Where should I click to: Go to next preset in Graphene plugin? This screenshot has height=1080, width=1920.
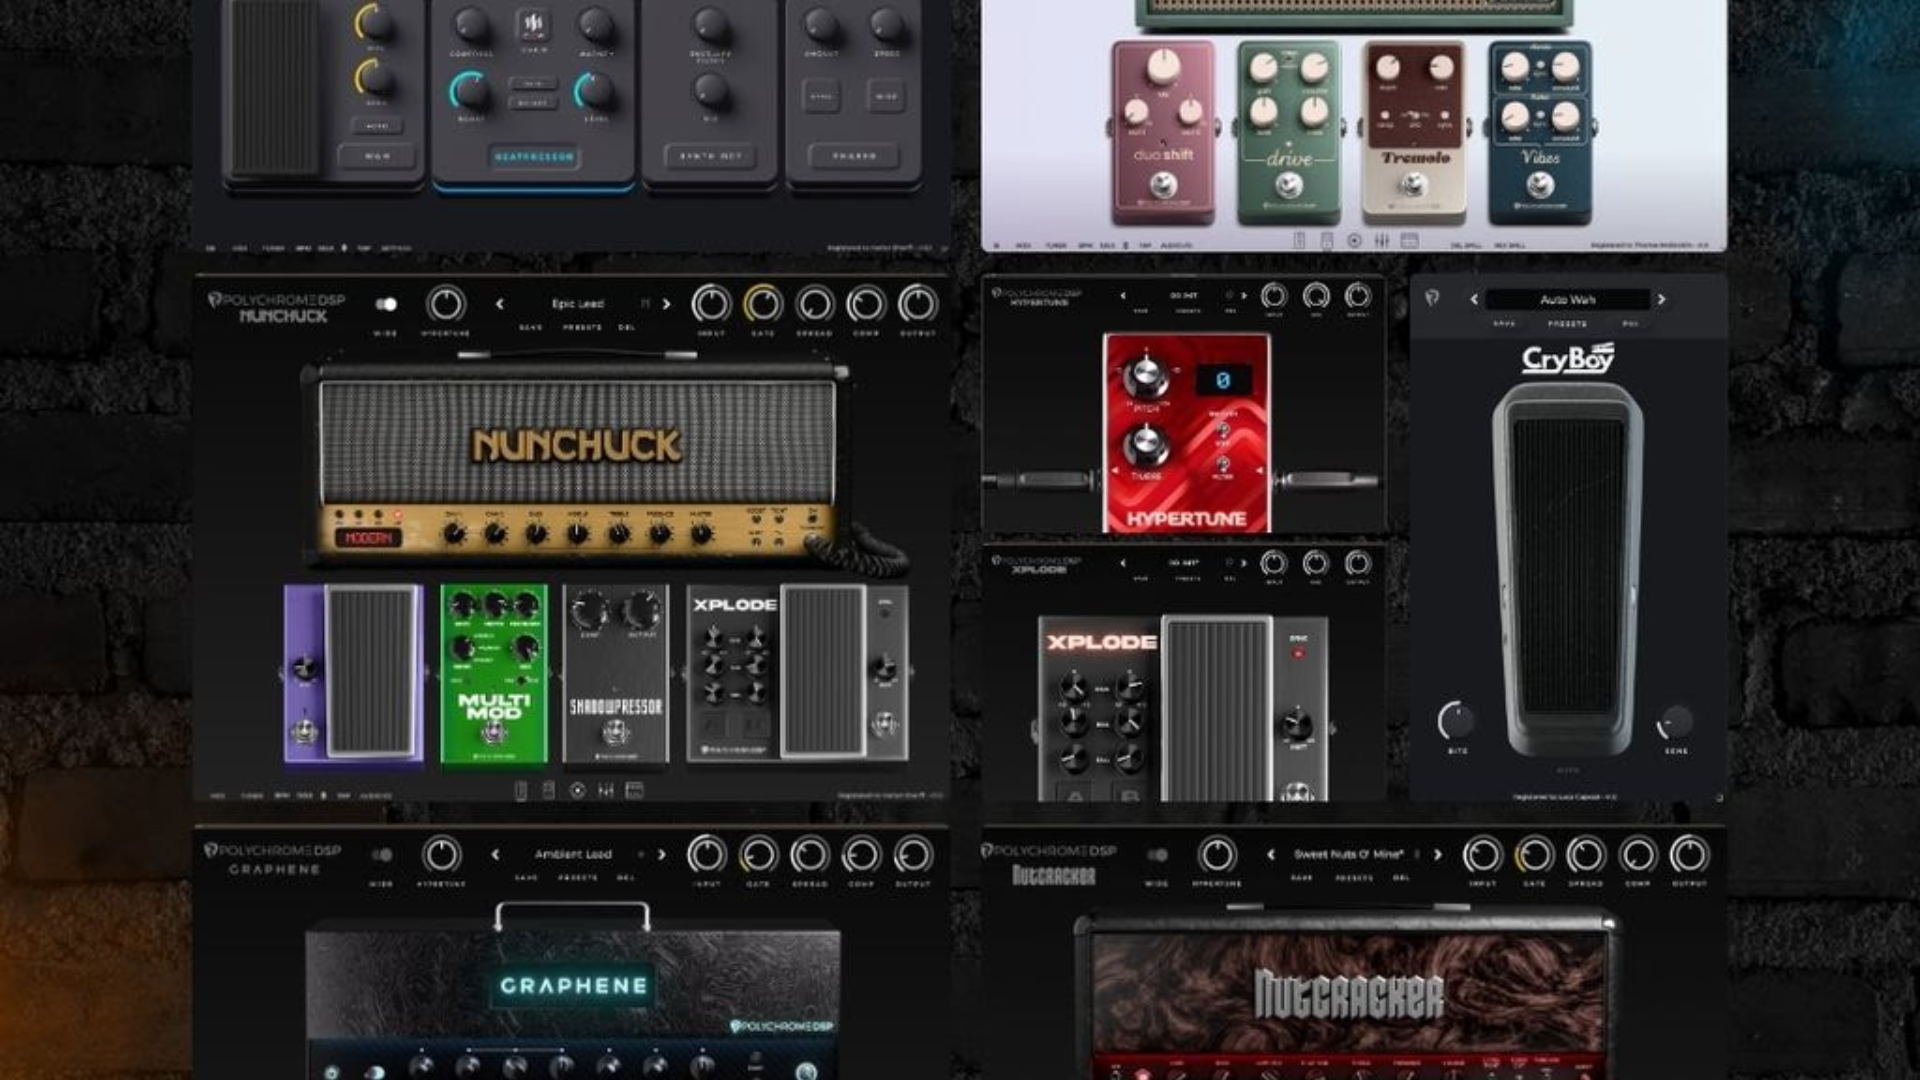661,855
